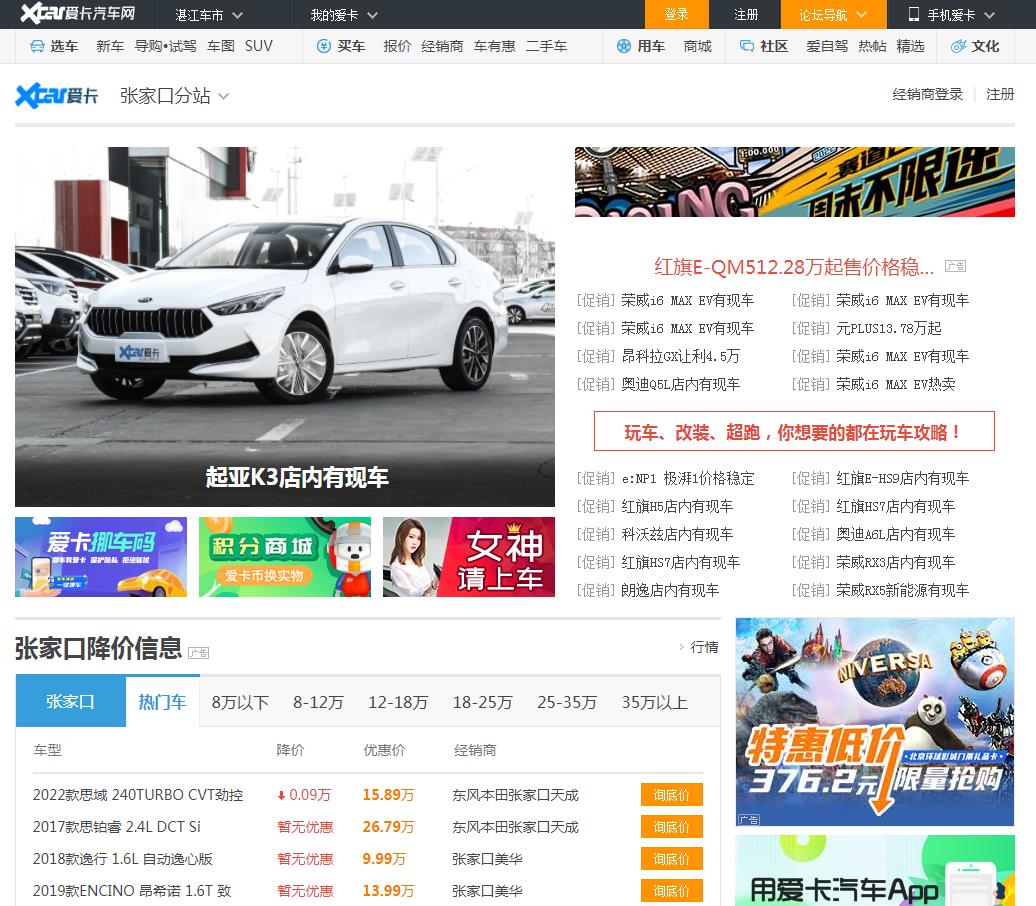The height and width of the screenshot is (906, 1036).
Task: Open 经销商 in the nav bar
Action: pos(442,46)
